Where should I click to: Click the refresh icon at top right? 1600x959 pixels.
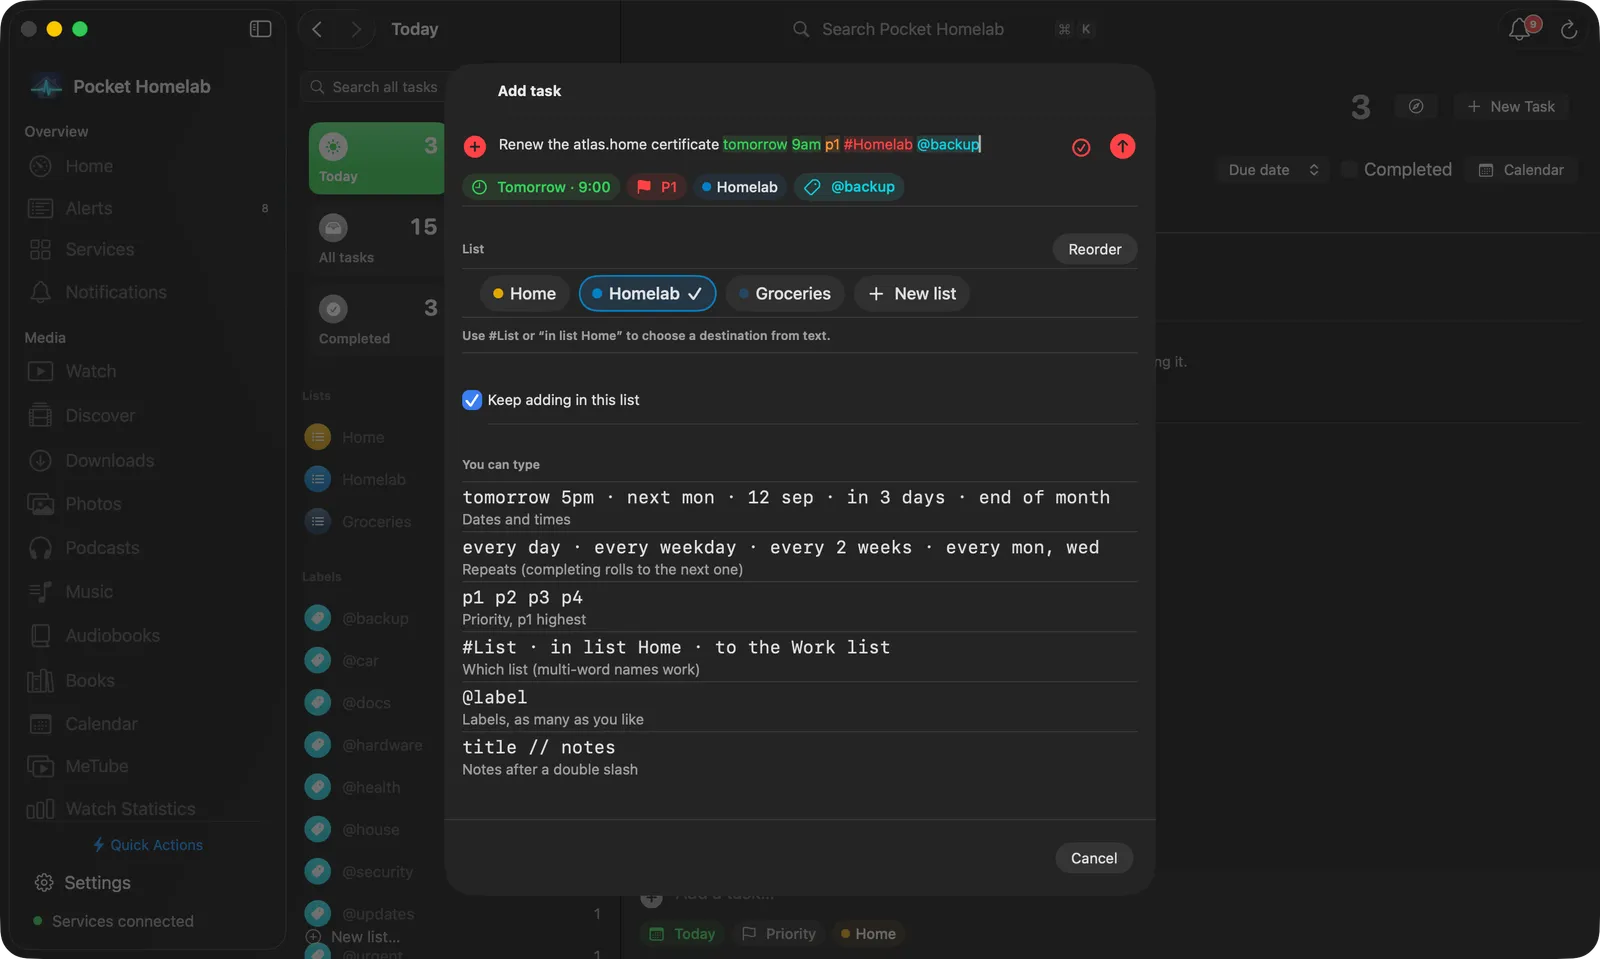[1569, 29]
